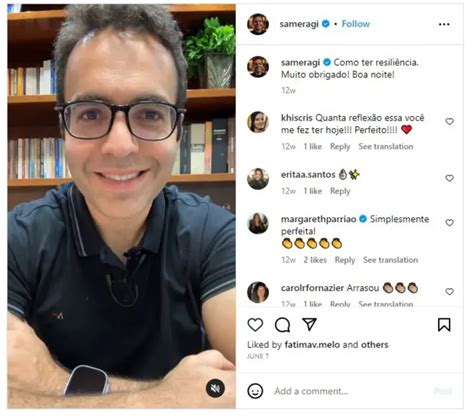Save post with the bookmark icon
Viewport: 474px width, 418px height.
coord(444,325)
